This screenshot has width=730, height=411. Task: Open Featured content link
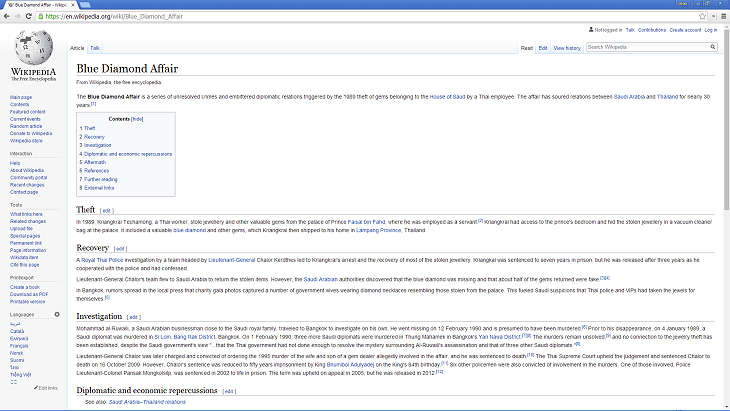28,112
